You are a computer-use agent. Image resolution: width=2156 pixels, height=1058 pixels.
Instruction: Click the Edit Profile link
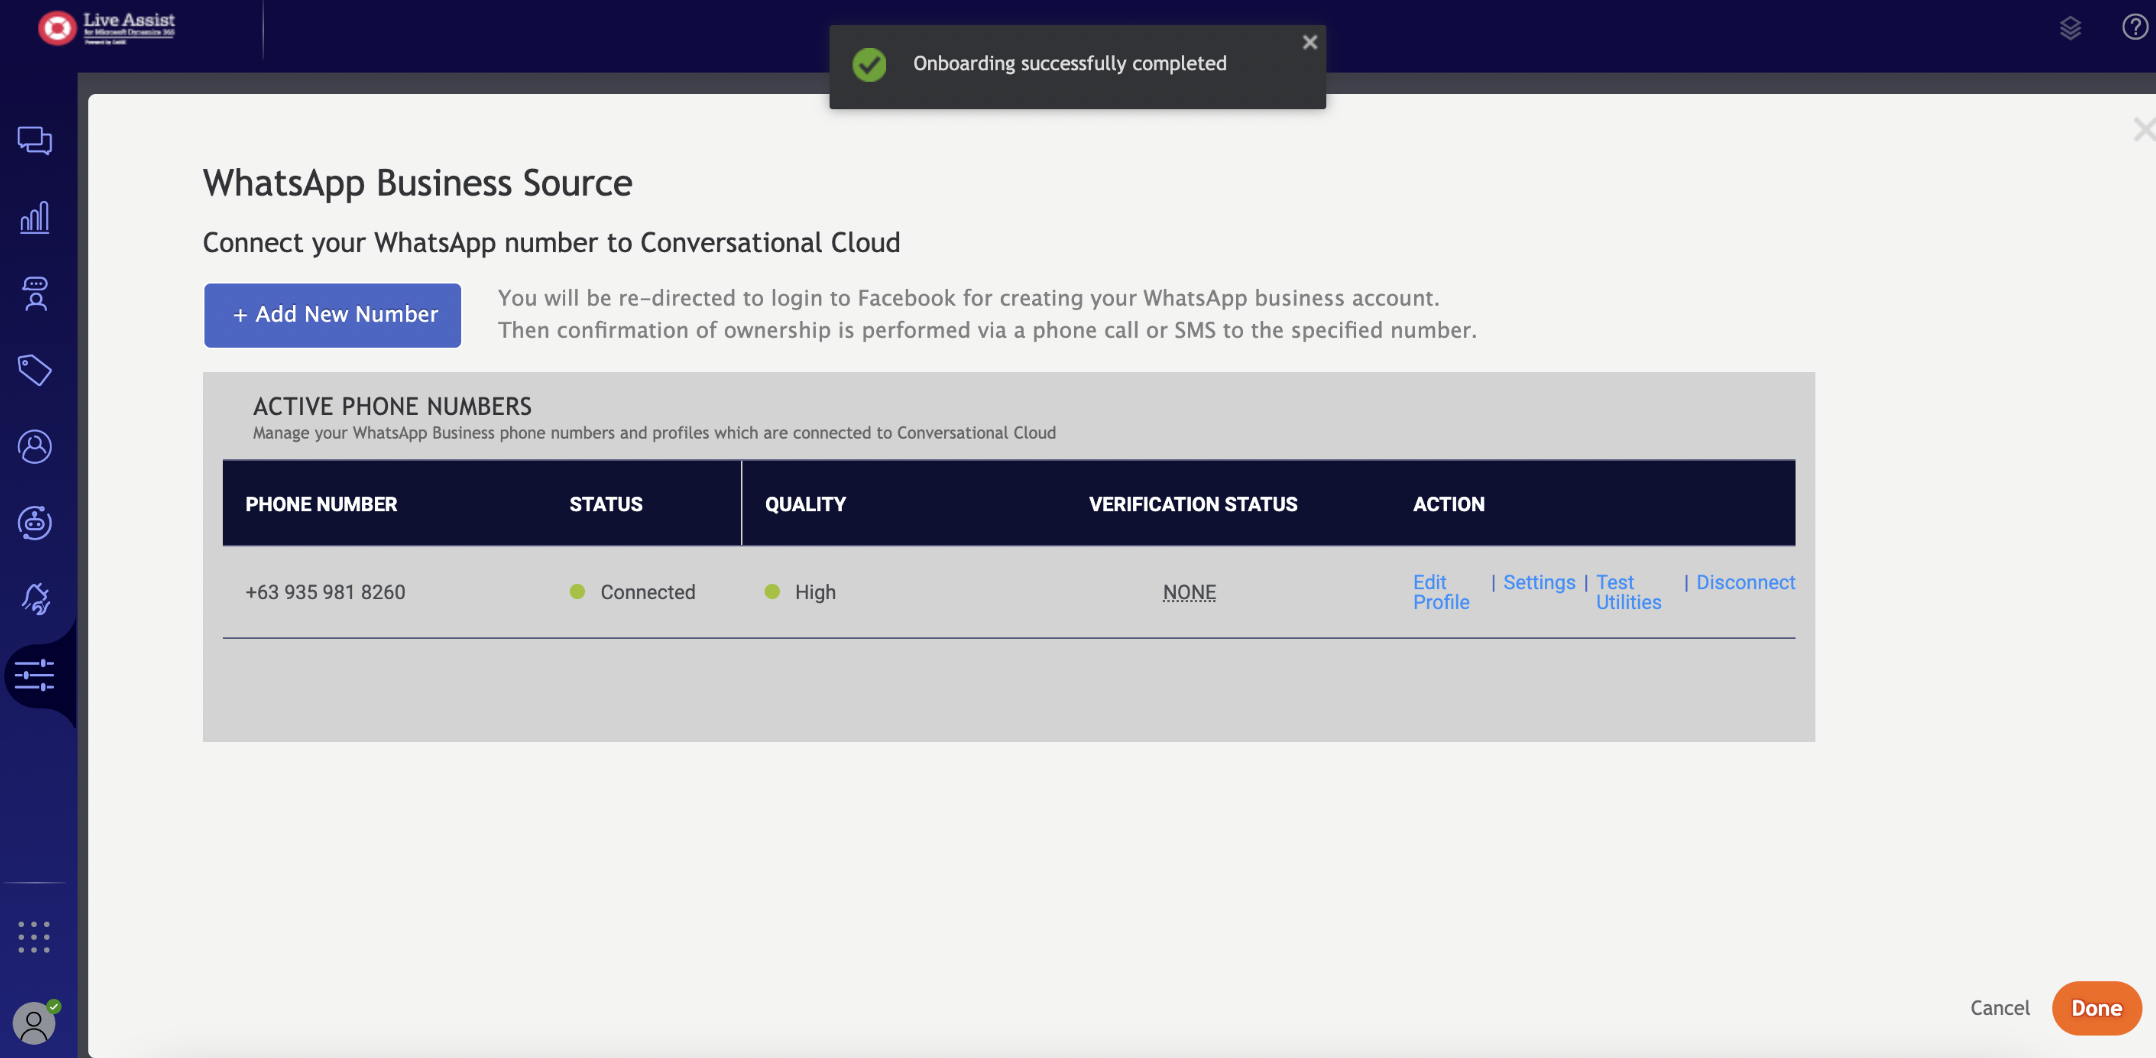click(1441, 592)
